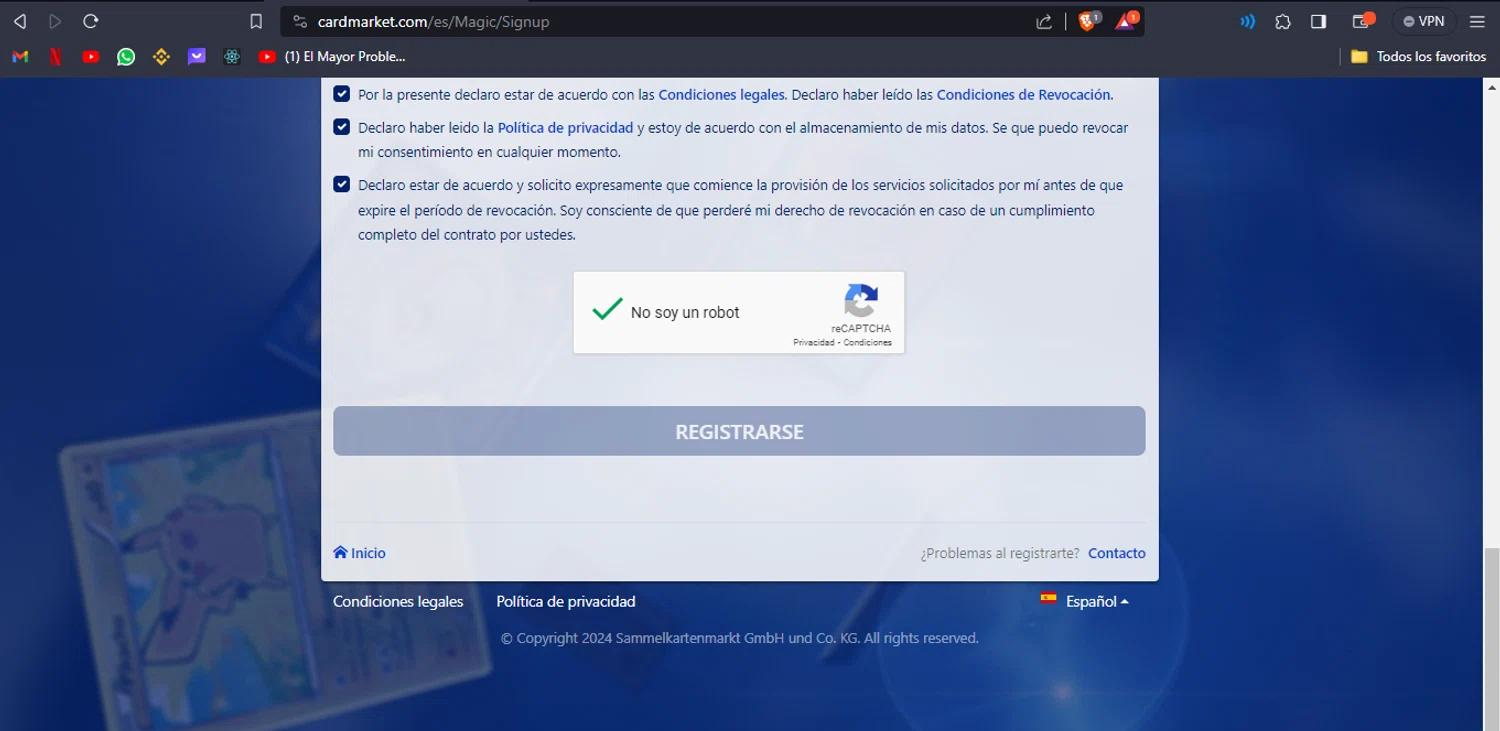Open the Brave Shields lion icon
This screenshot has width=1500, height=731.
pos(1088,21)
